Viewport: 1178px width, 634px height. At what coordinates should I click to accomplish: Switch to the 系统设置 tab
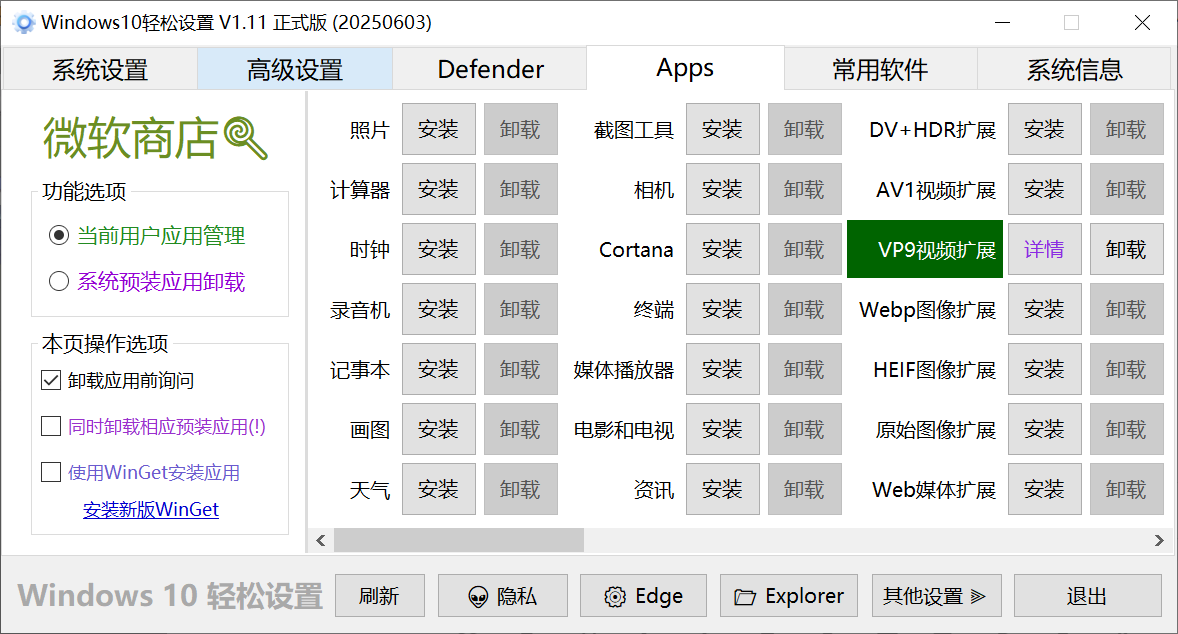pos(100,70)
